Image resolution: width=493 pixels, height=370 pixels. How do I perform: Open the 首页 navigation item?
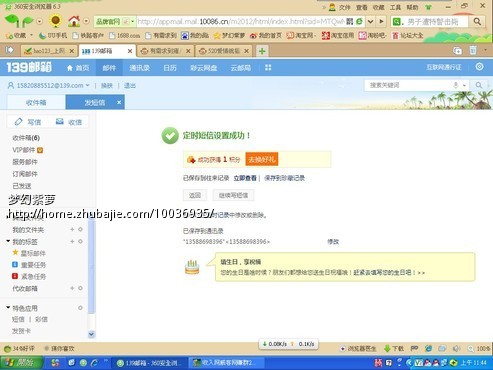pyautogui.click(x=78, y=68)
